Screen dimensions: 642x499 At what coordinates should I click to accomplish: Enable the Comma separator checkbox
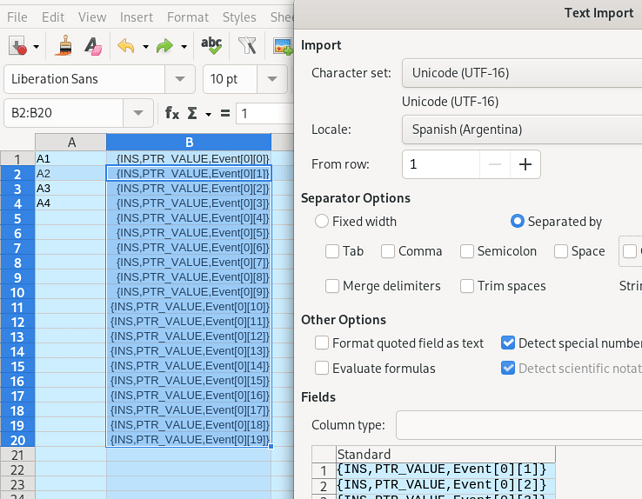[388, 251]
